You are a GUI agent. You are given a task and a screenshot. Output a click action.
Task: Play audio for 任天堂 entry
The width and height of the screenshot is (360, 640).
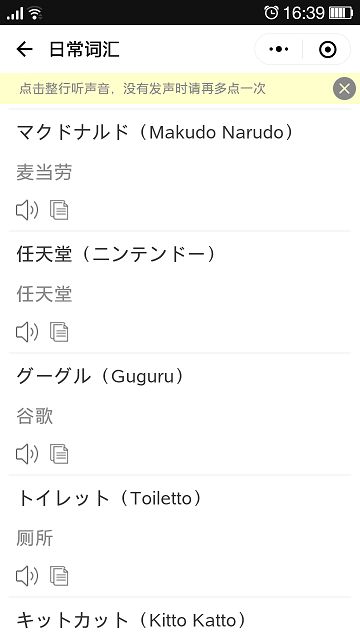click(27, 332)
